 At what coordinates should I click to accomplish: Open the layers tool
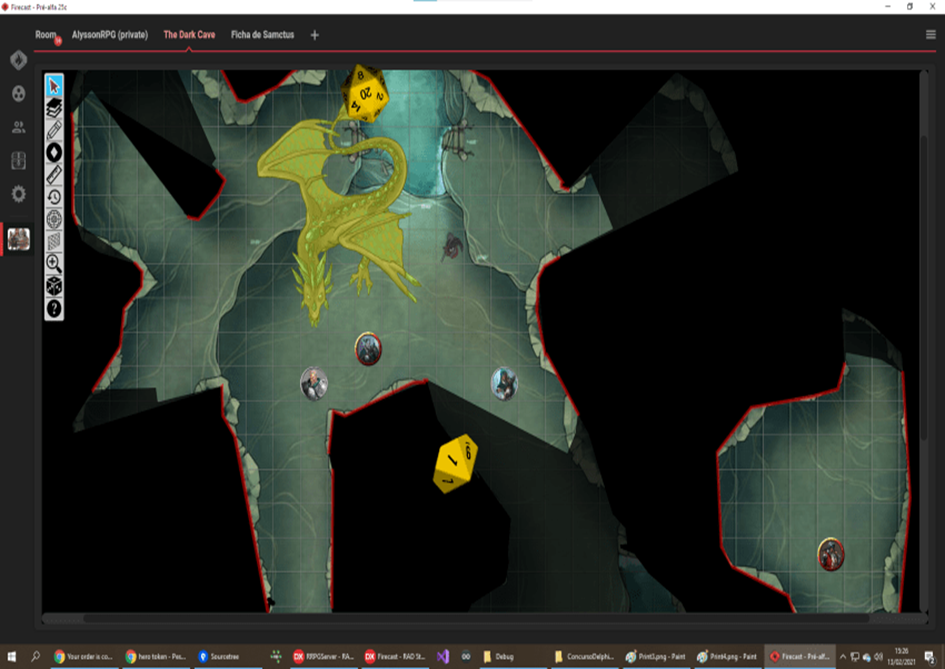click(x=54, y=108)
